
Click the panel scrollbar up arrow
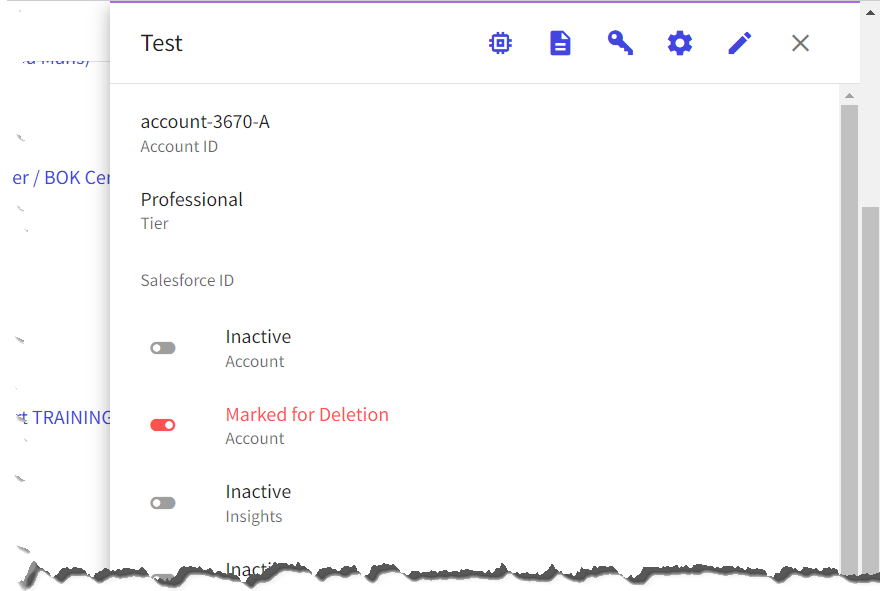(x=849, y=96)
